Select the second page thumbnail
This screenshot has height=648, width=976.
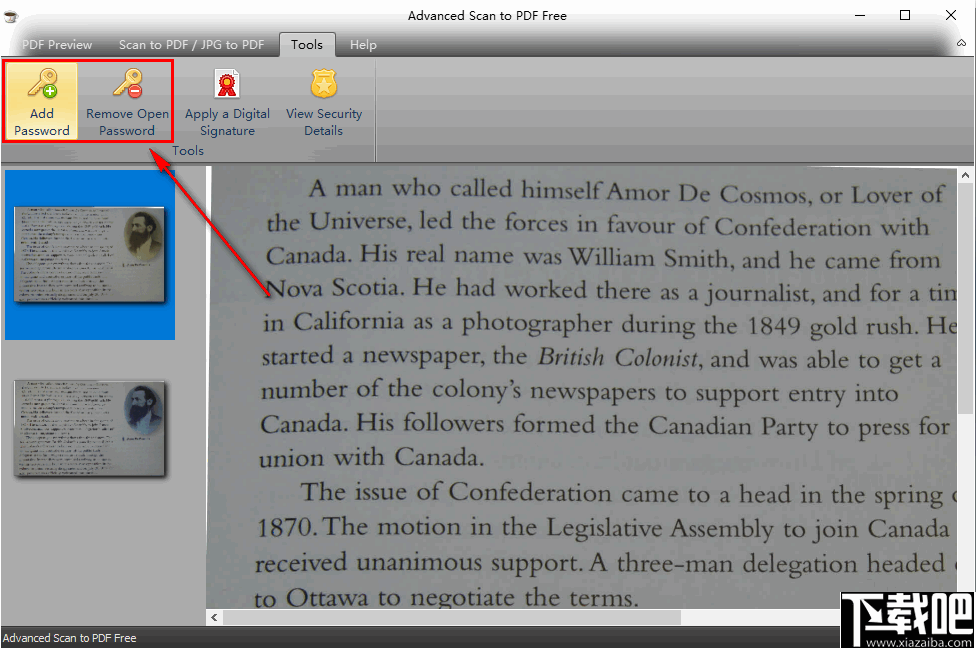coord(89,429)
